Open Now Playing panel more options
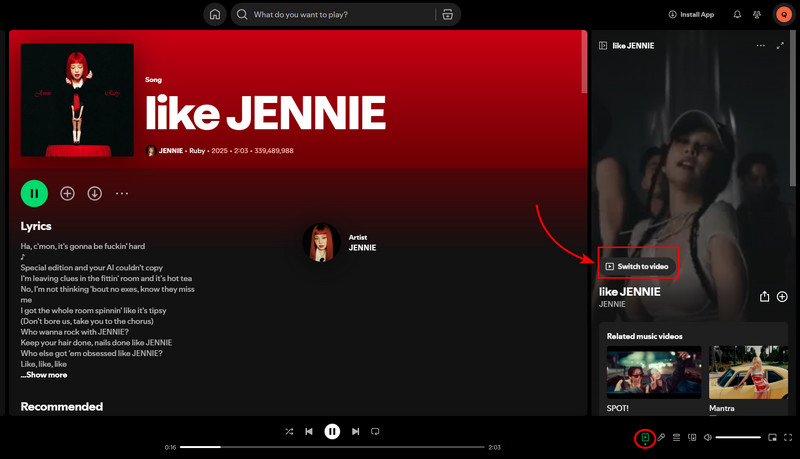The width and height of the screenshot is (800, 459). (x=760, y=46)
